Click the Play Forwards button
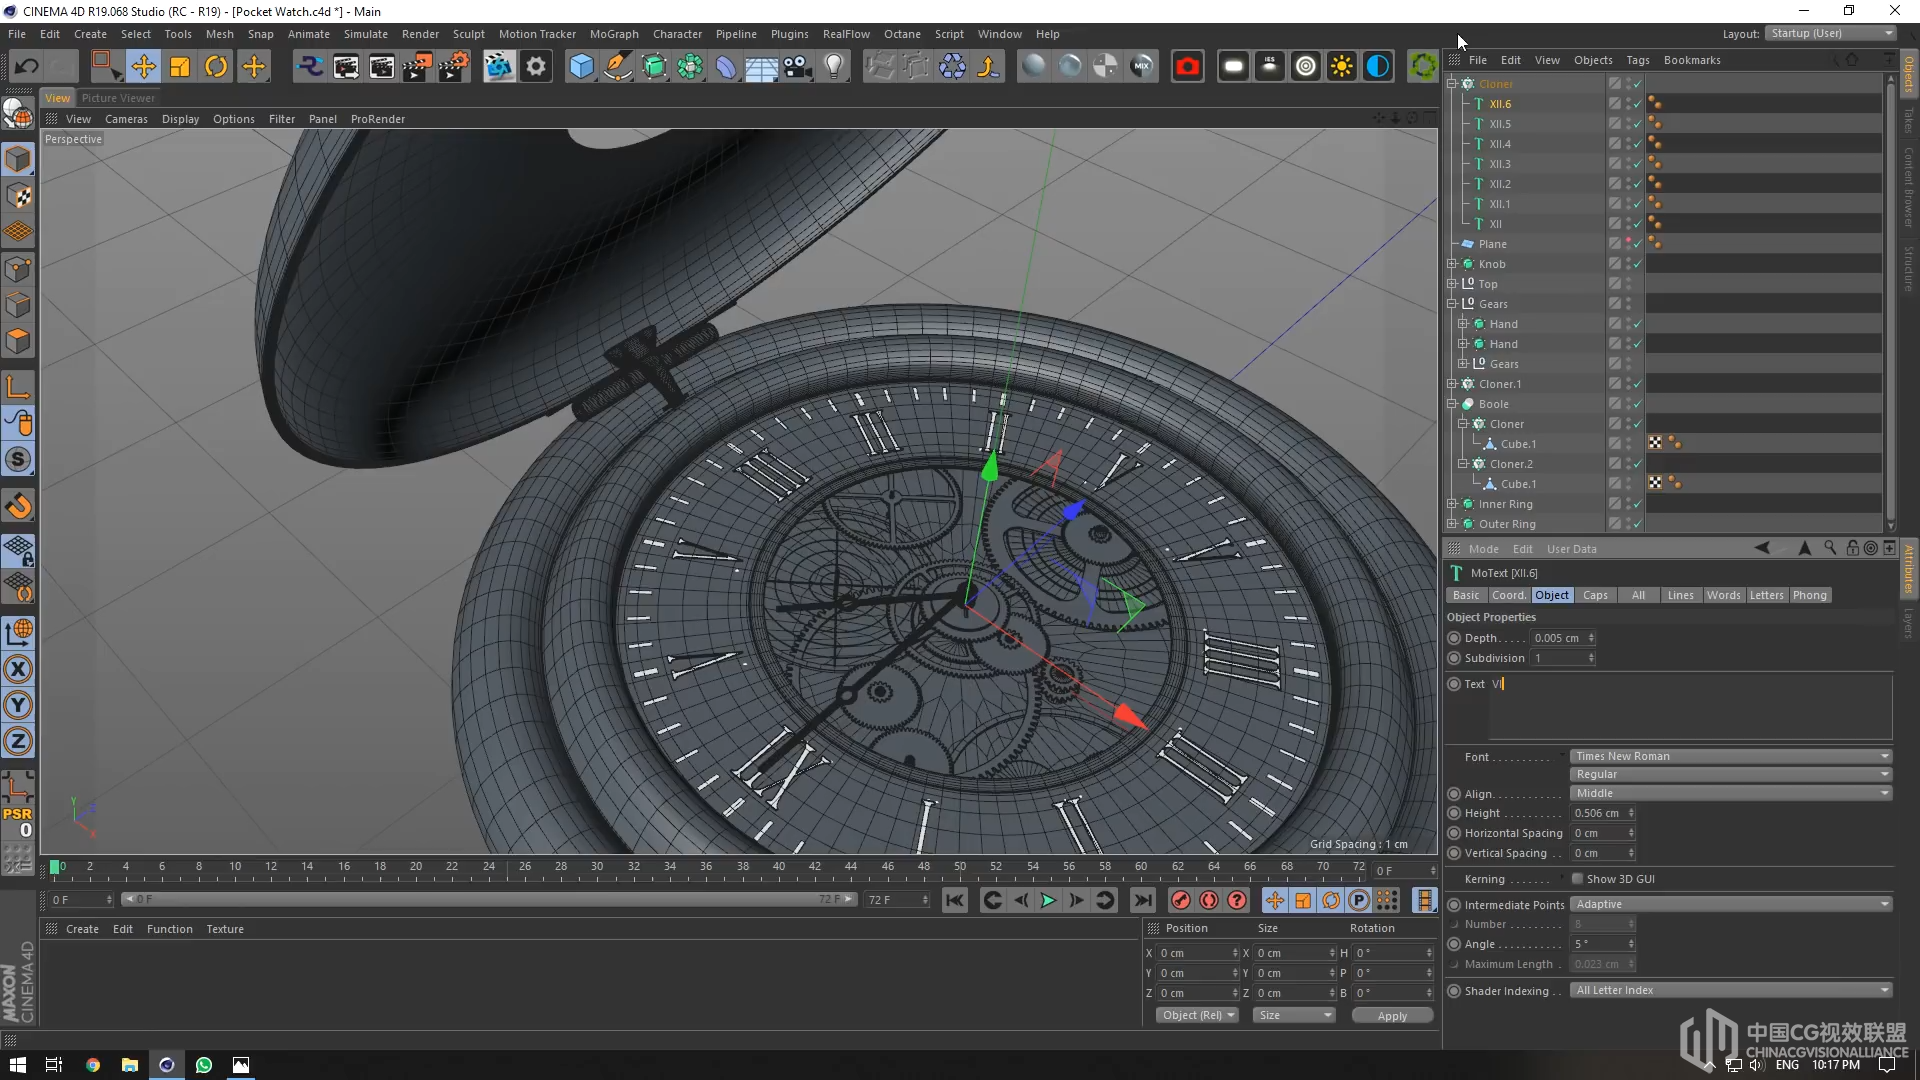The width and height of the screenshot is (1920, 1080). 1048,900
